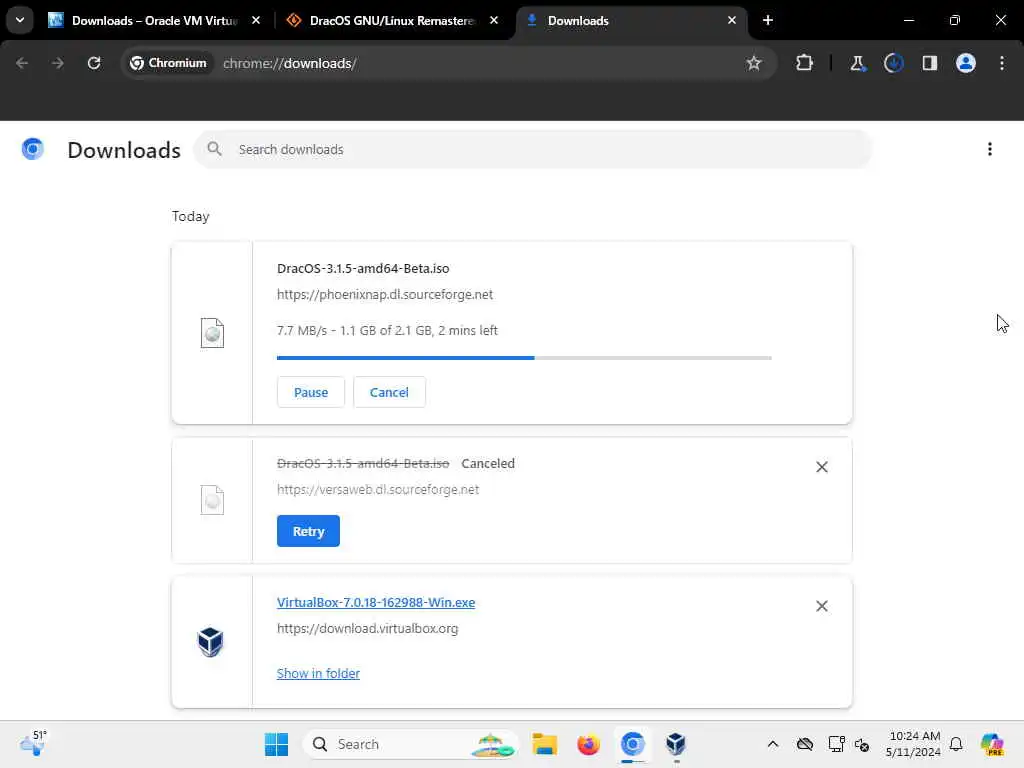The height and width of the screenshot is (768, 1024).
Task: Reload the downloads page
Action: (94, 63)
